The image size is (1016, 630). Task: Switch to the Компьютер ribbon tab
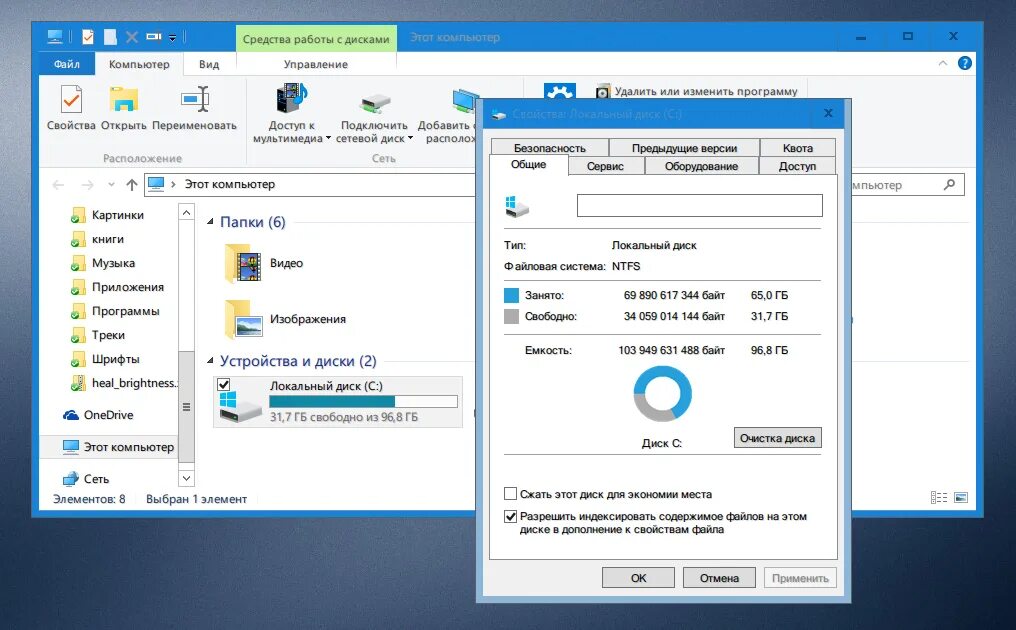coord(139,64)
